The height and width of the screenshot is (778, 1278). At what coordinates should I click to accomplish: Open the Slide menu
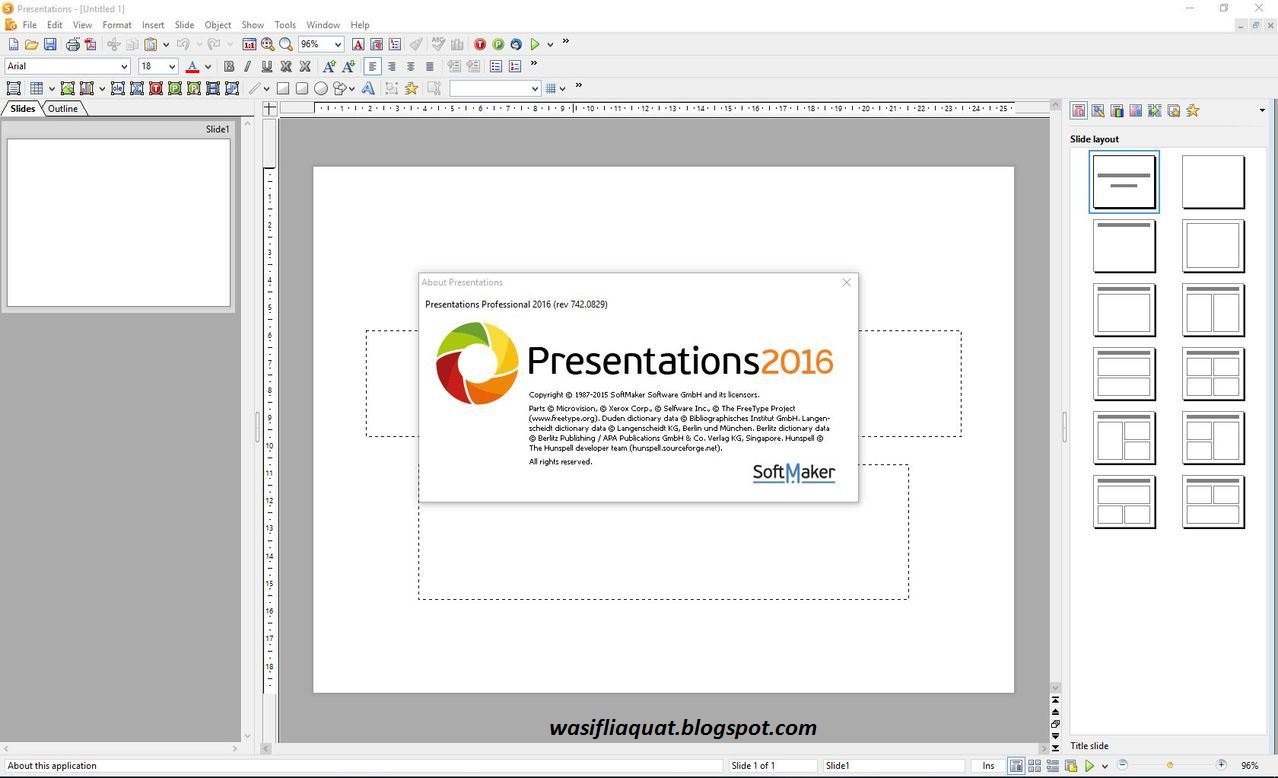pos(184,25)
